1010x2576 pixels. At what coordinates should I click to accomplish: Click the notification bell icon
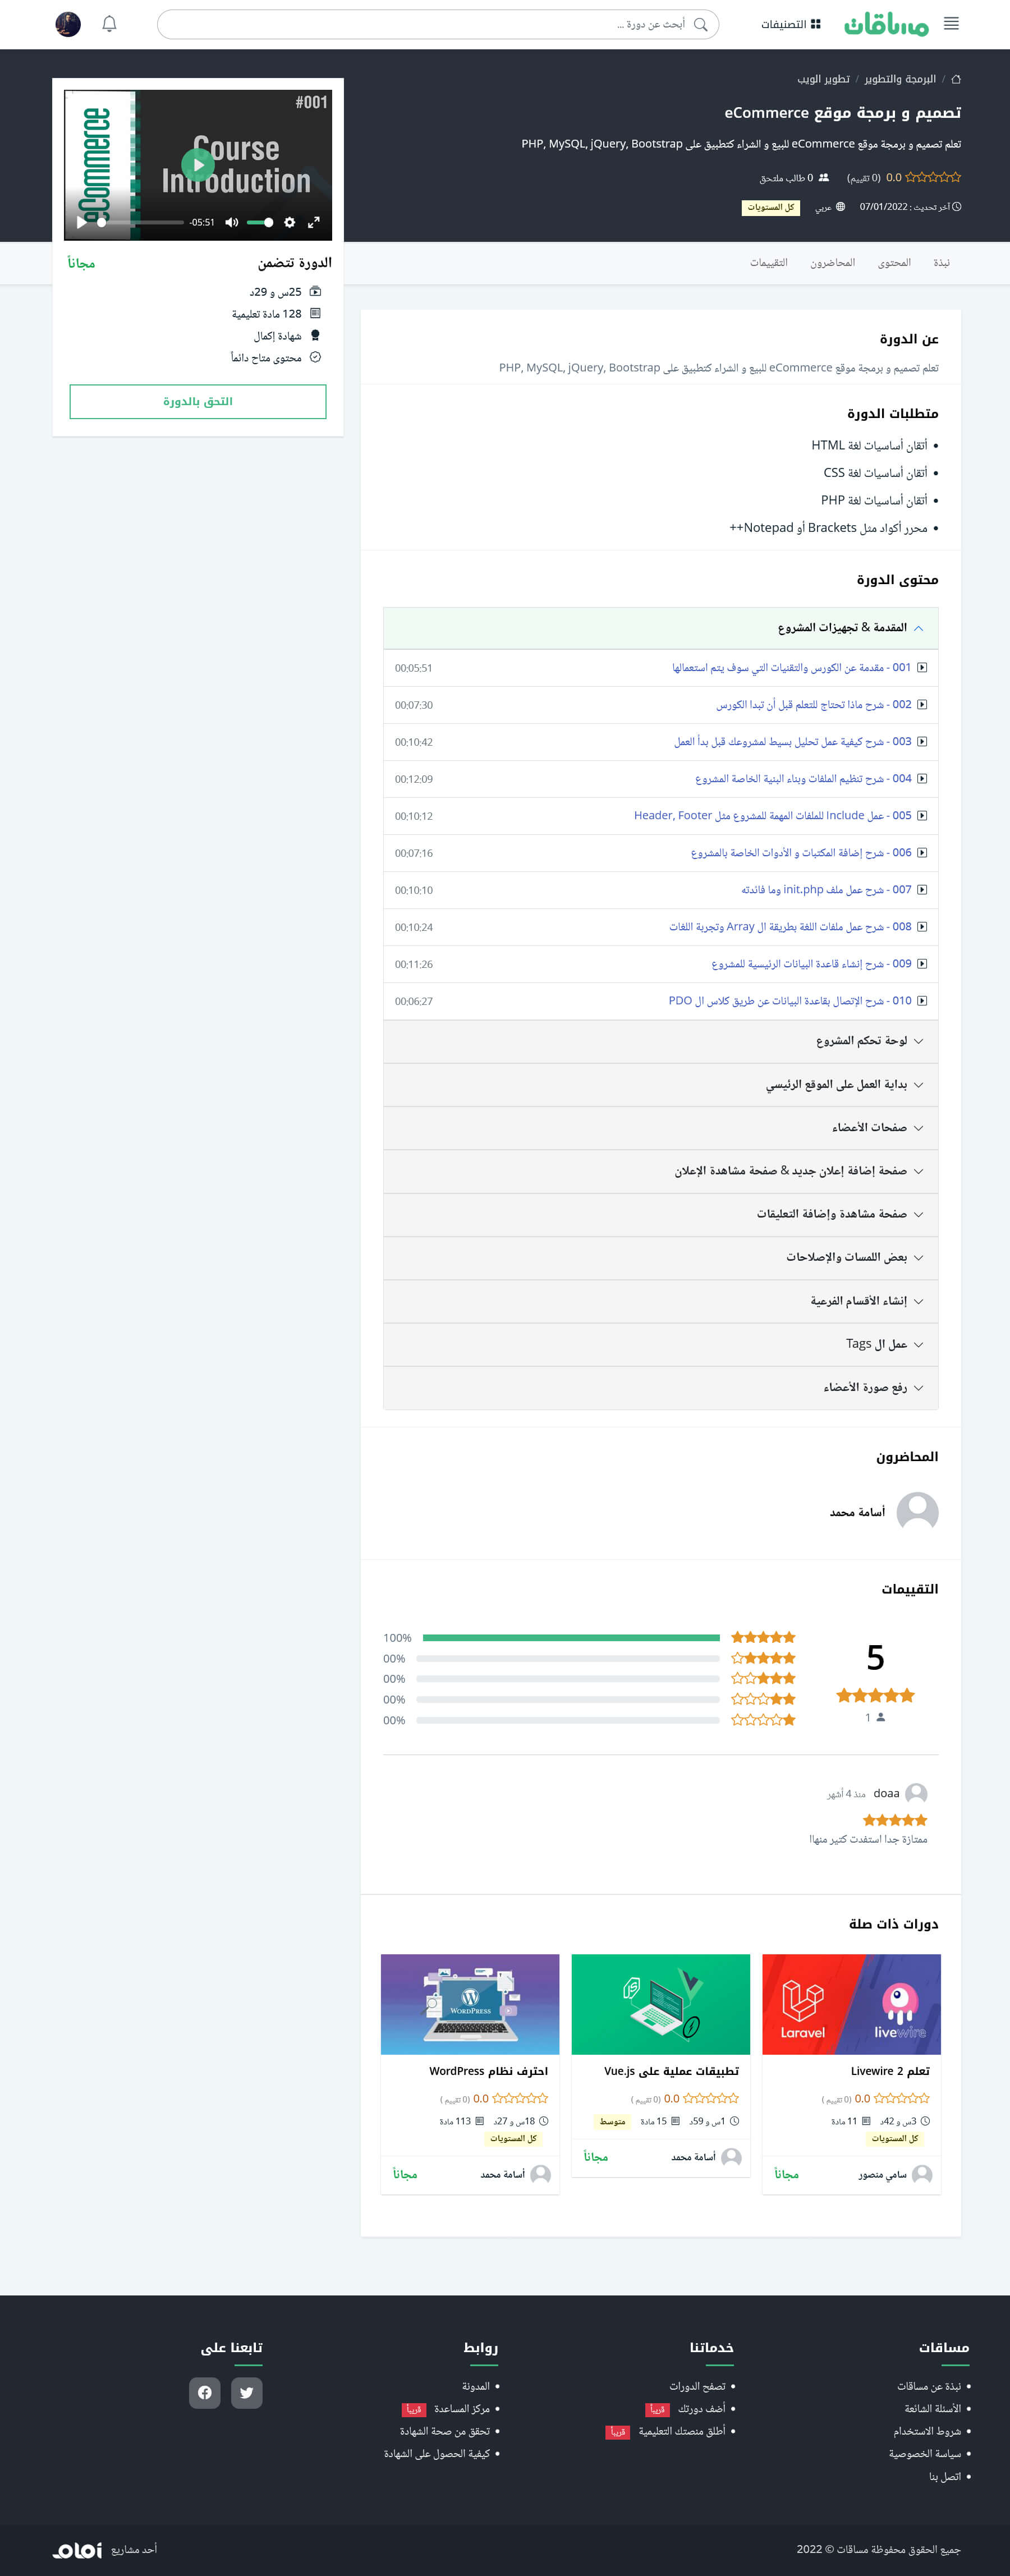[x=110, y=24]
